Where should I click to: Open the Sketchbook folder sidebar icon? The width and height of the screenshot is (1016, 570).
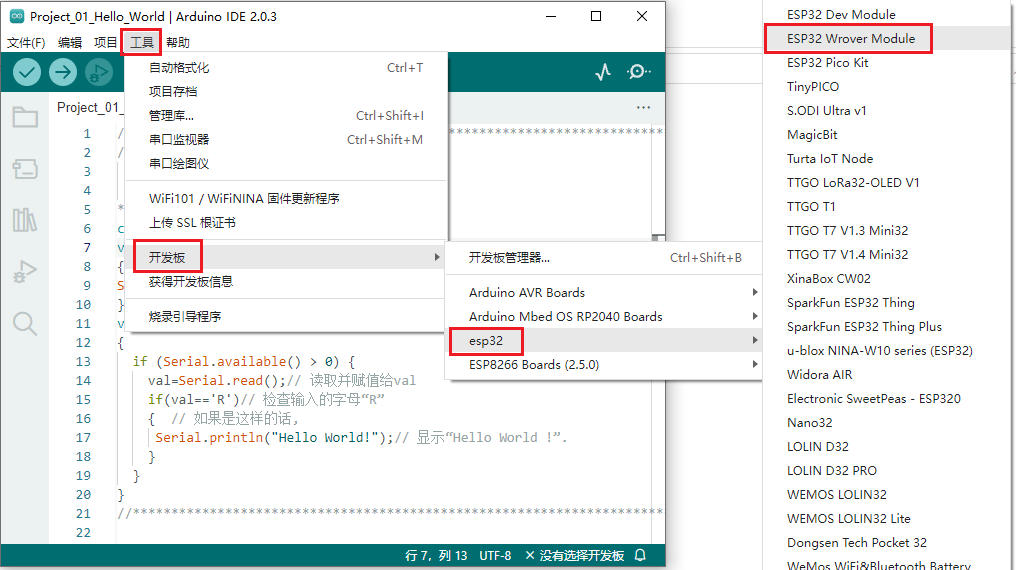25,118
